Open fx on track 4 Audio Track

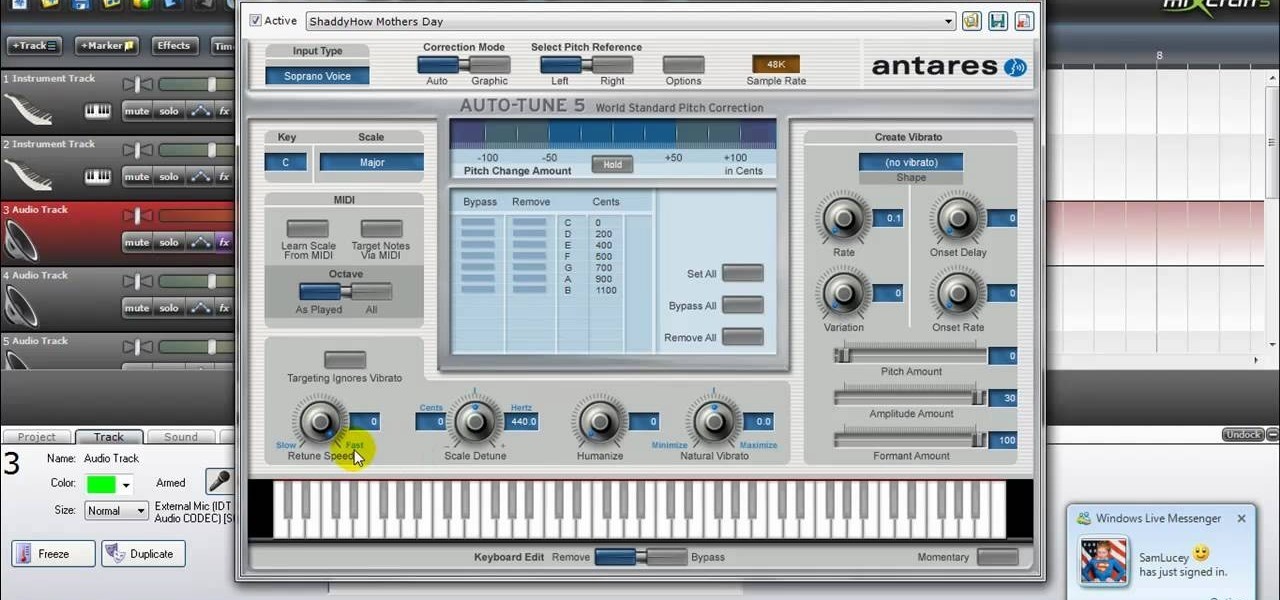point(224,308)
